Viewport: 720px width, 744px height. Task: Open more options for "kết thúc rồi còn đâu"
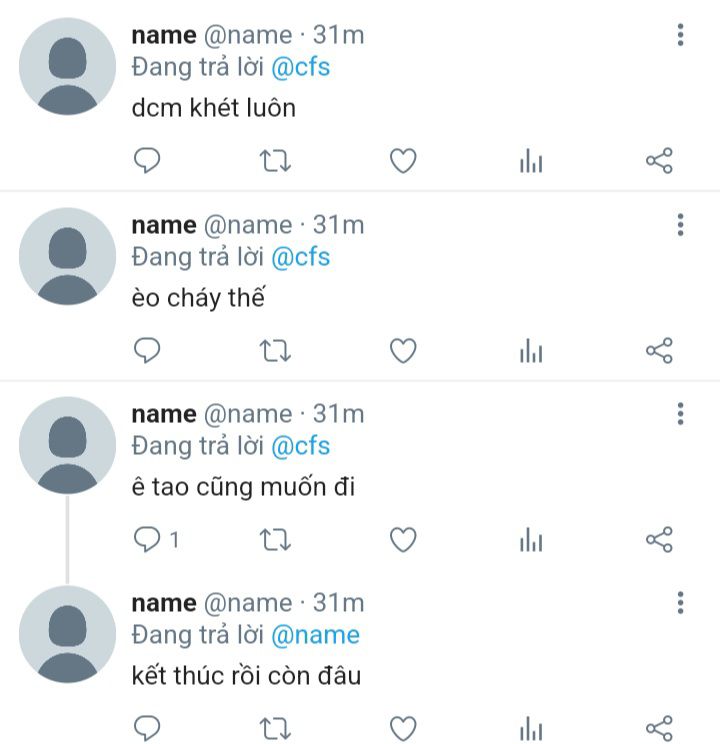[680, 603]
